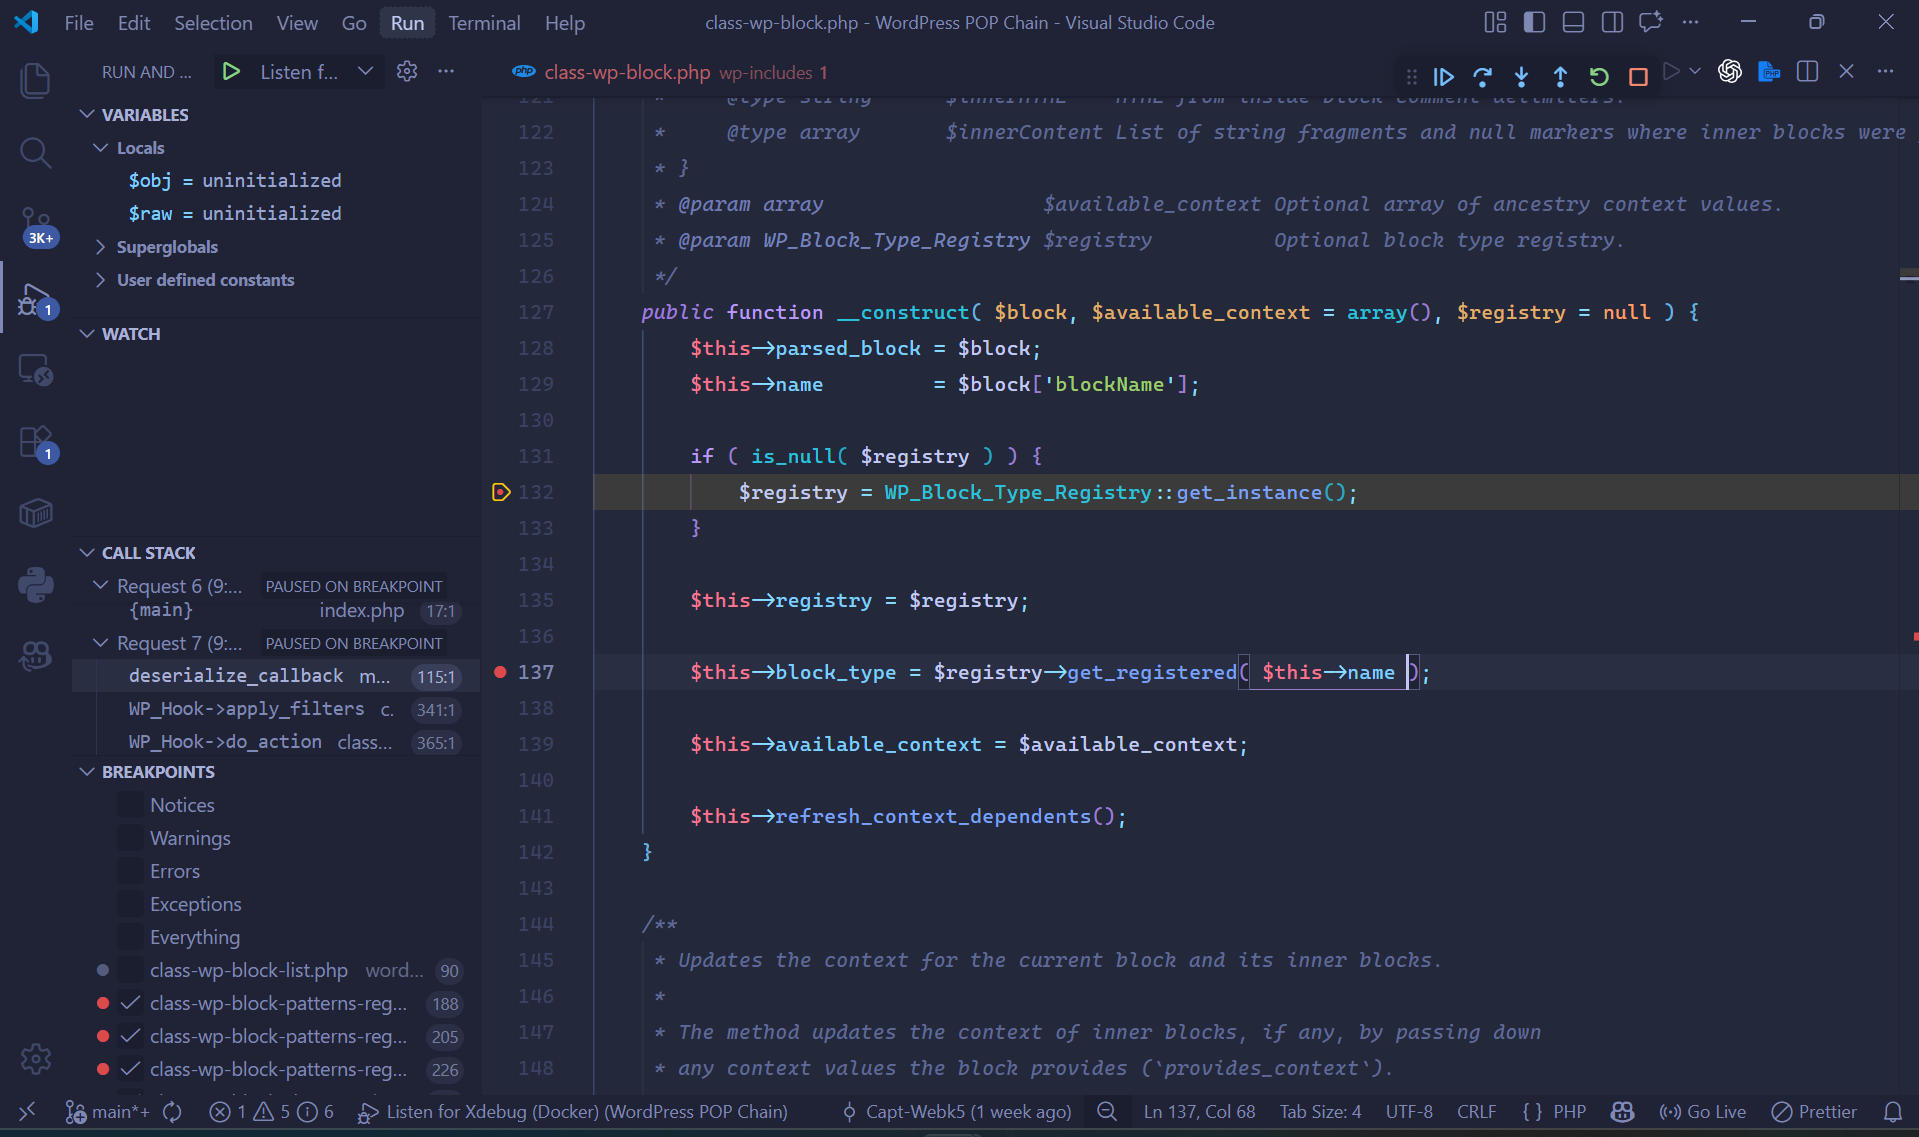The width and height of the screenshot is (1919, 1137).
Task: Open the Selection menu
Action: tap(213, 22)
